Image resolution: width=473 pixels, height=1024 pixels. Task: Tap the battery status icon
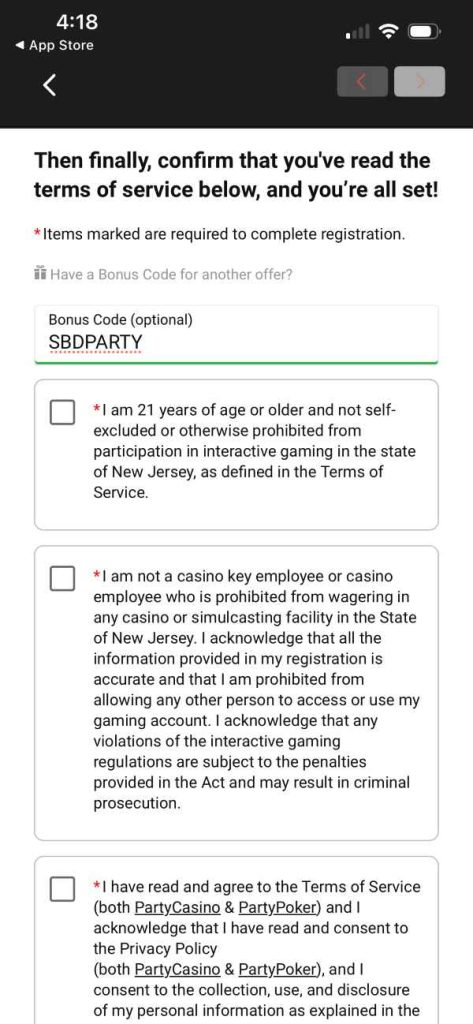[425, 31]
